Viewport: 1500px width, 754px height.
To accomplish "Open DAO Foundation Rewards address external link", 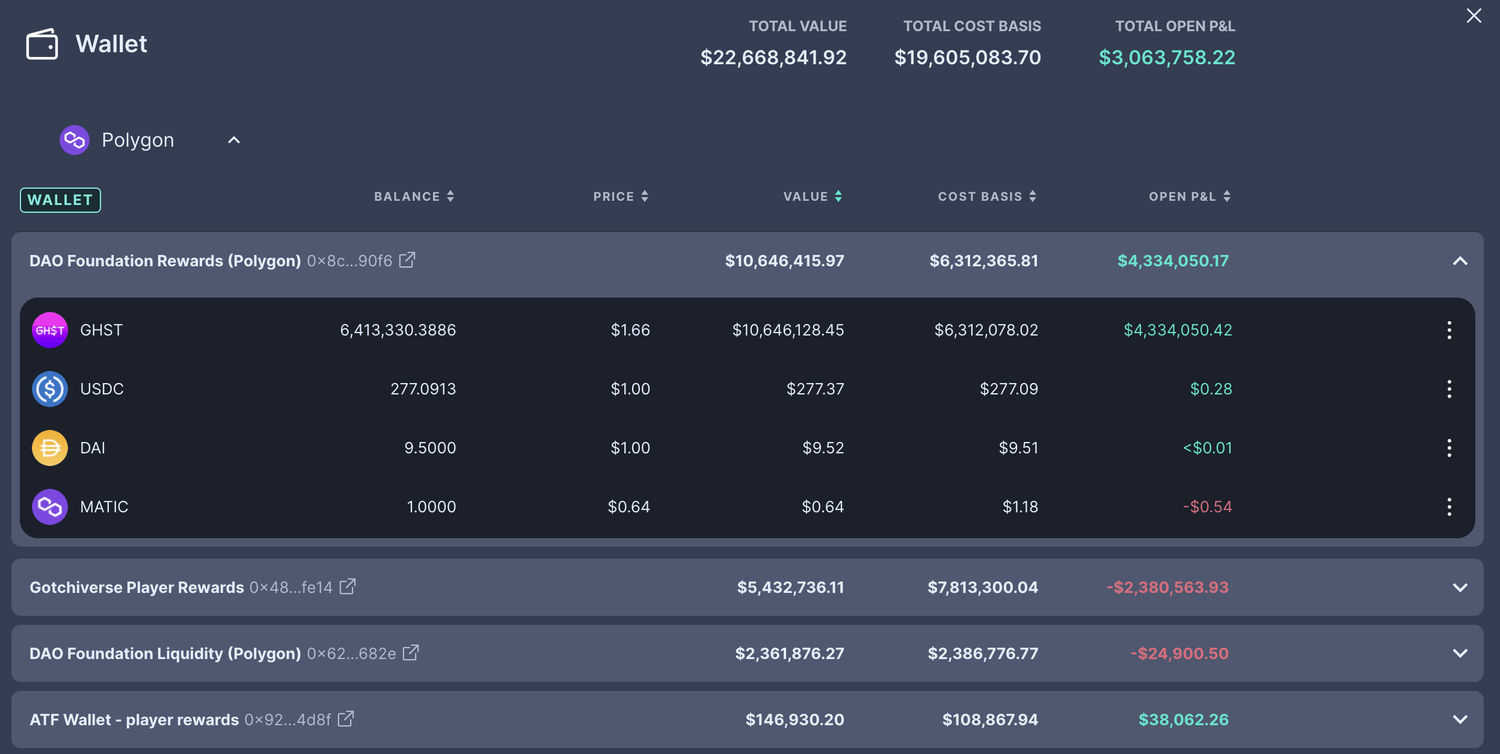I will (x=407, y=260).
